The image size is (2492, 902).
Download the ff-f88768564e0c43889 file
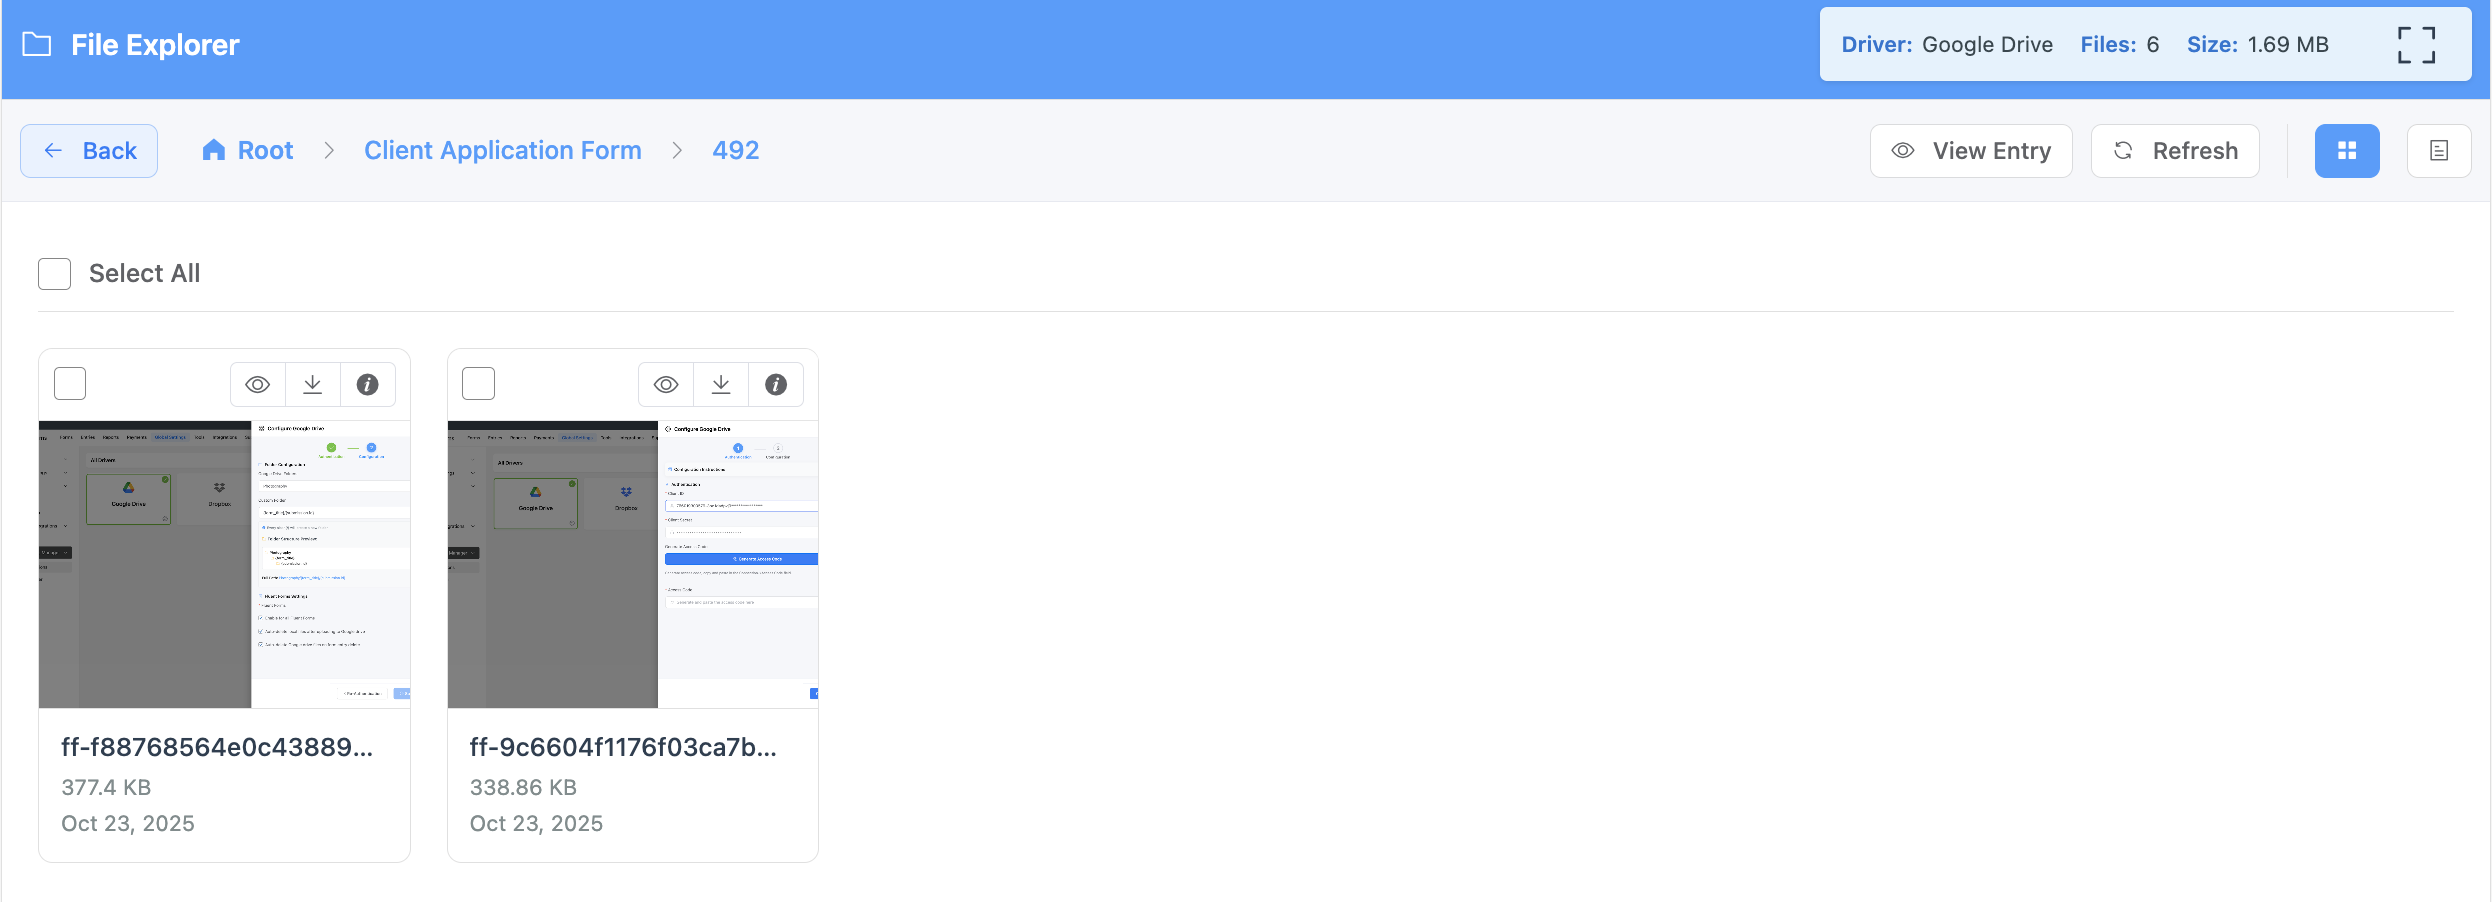(x=313, y=385)
